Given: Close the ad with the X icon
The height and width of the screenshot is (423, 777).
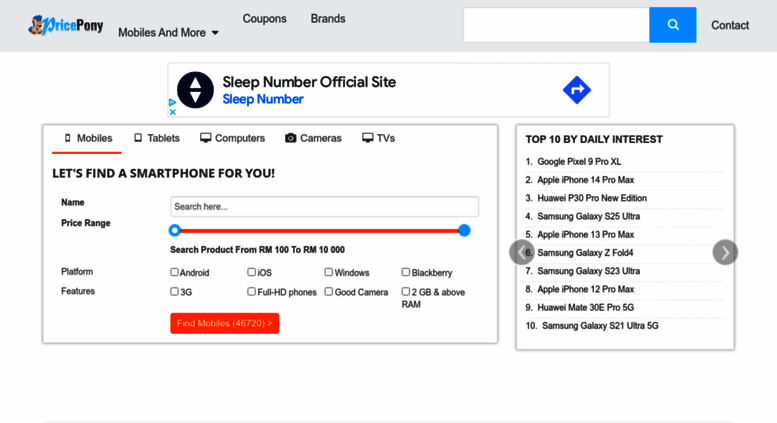Looking at the screenshot, I should (x=172, y=112).
